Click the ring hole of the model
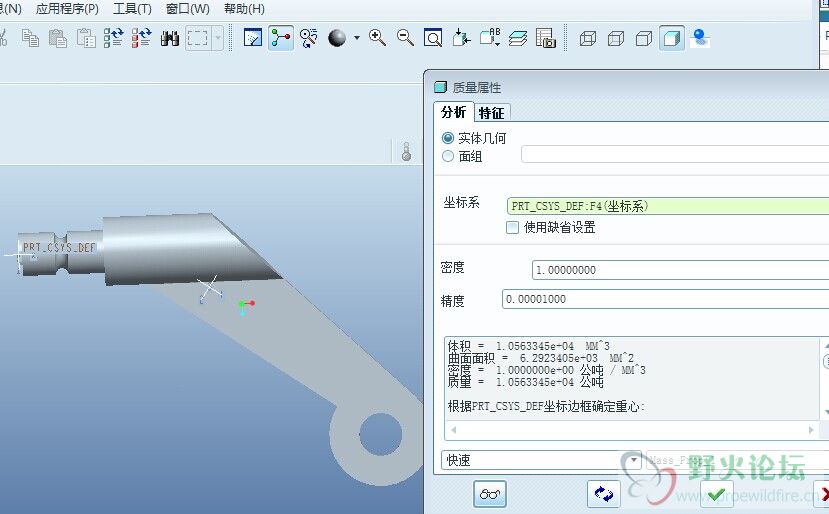Screen dimensions: 829x514 tap(381, 435)
